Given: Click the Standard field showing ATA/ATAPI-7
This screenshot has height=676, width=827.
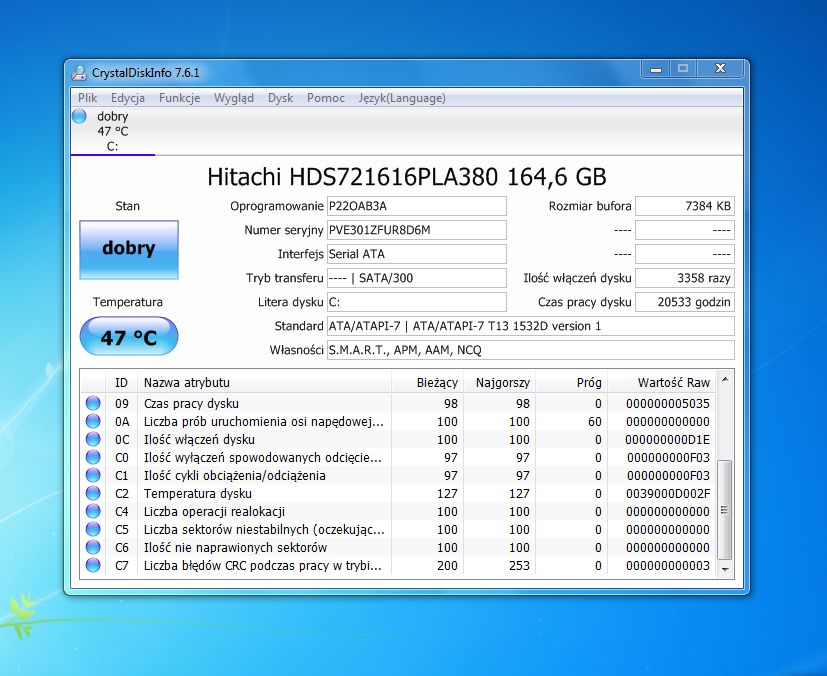Looking at the screenshot, I should point(531,326).
